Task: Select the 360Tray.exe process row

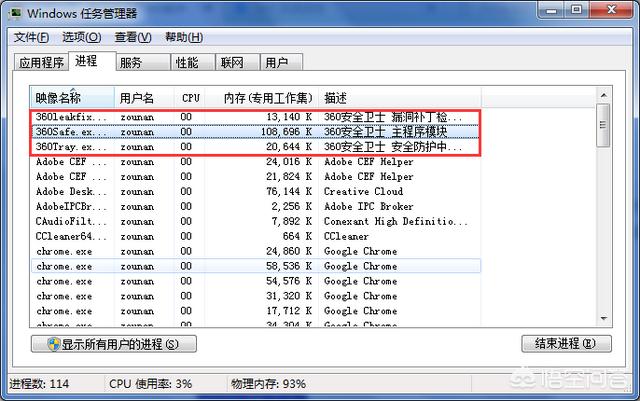Action: 255,147
